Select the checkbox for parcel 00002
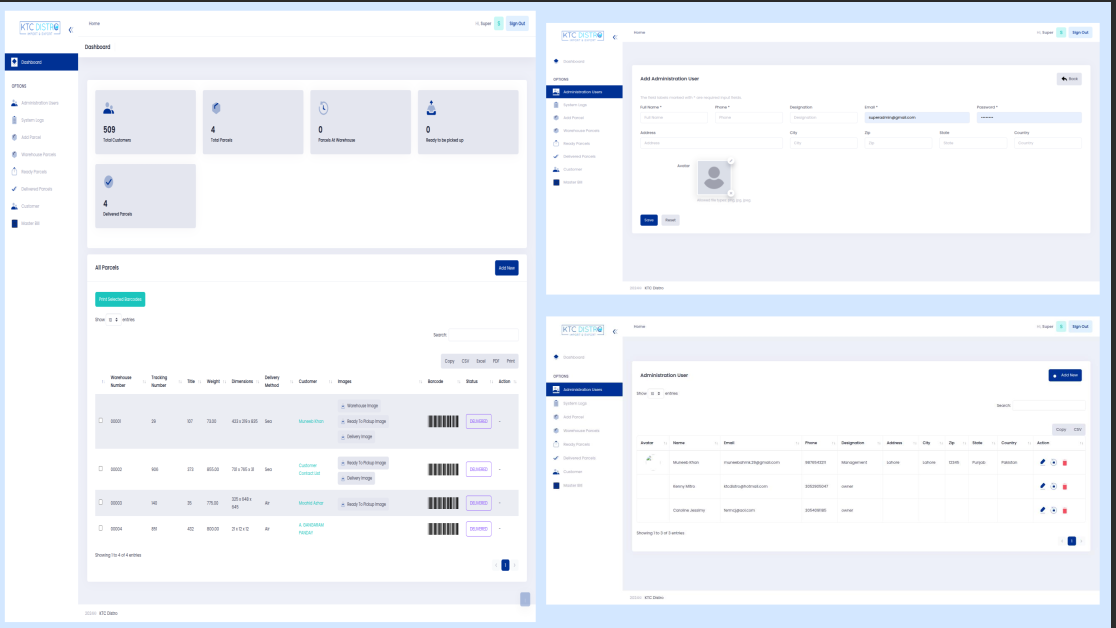Image resolution: width=1116 pixels, height=628 pixels. point(101,468)
